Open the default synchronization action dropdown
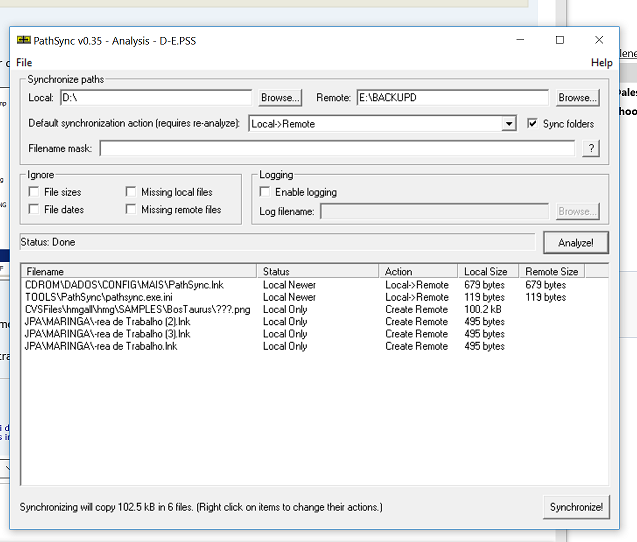Image resolution: width=637 pixels, height=542 pixels. 509,124
